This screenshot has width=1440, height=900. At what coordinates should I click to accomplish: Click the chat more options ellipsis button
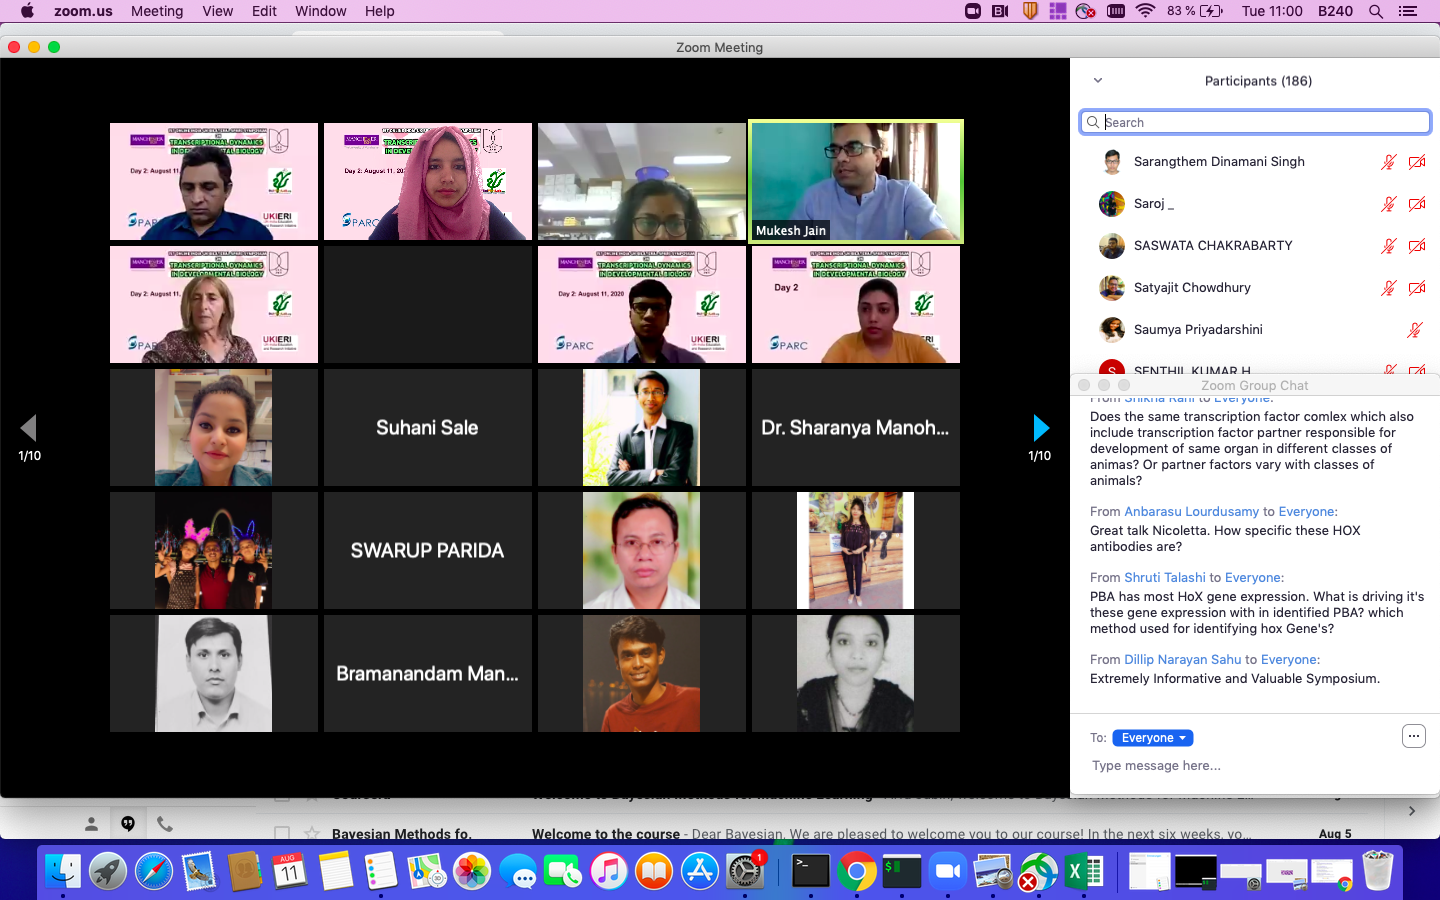click(x=1413, y=736)
